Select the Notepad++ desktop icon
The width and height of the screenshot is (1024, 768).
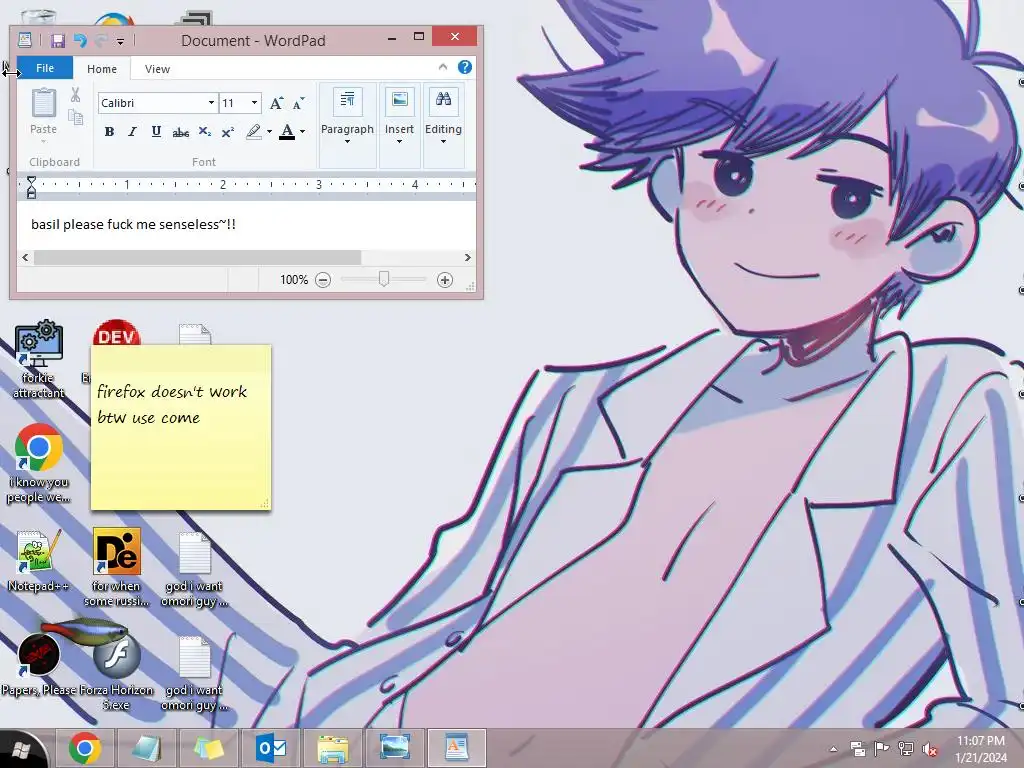tap(39, 560)
